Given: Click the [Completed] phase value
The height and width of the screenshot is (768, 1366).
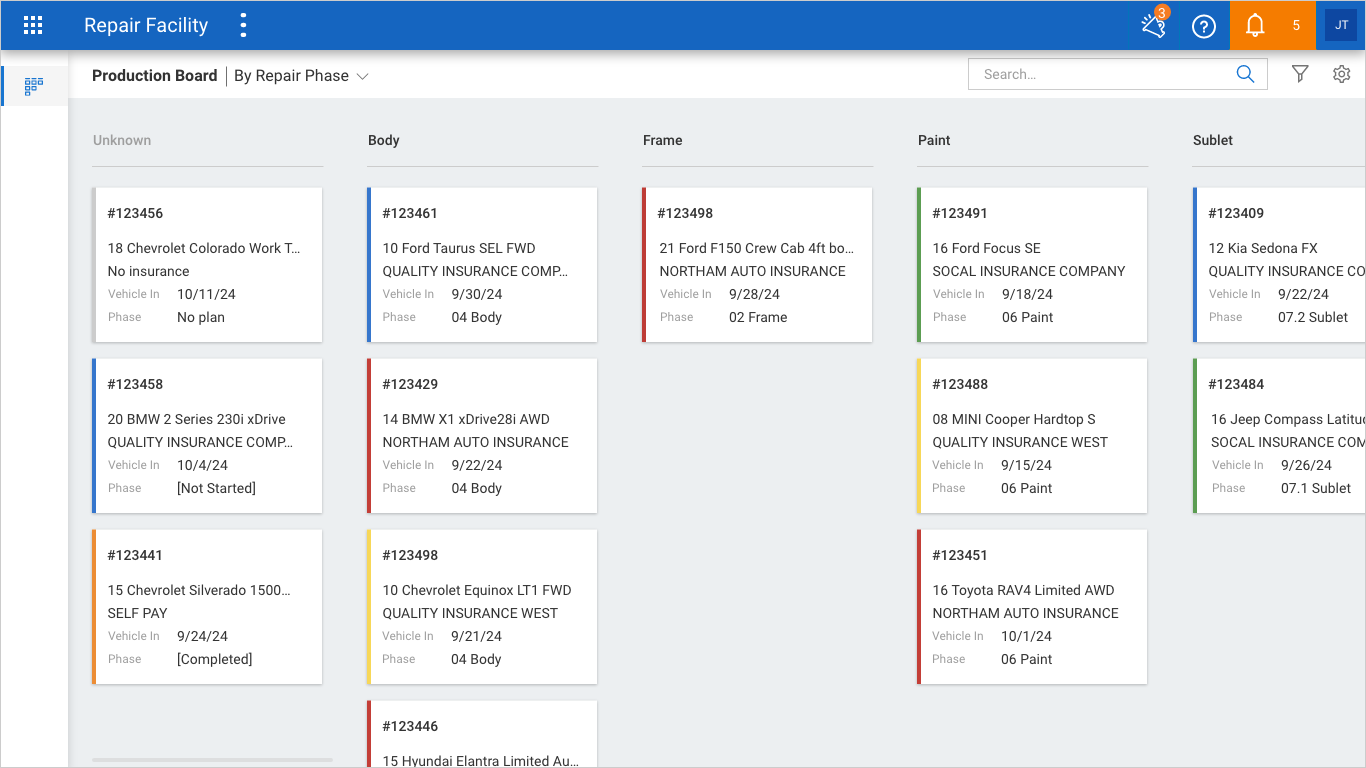Looking at the screenshot, I should pyautogui.click(x=214, y=659).
